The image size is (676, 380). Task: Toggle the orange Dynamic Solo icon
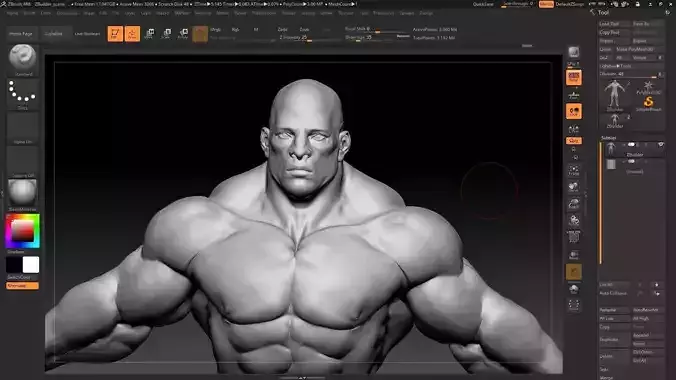coord(574,272)
